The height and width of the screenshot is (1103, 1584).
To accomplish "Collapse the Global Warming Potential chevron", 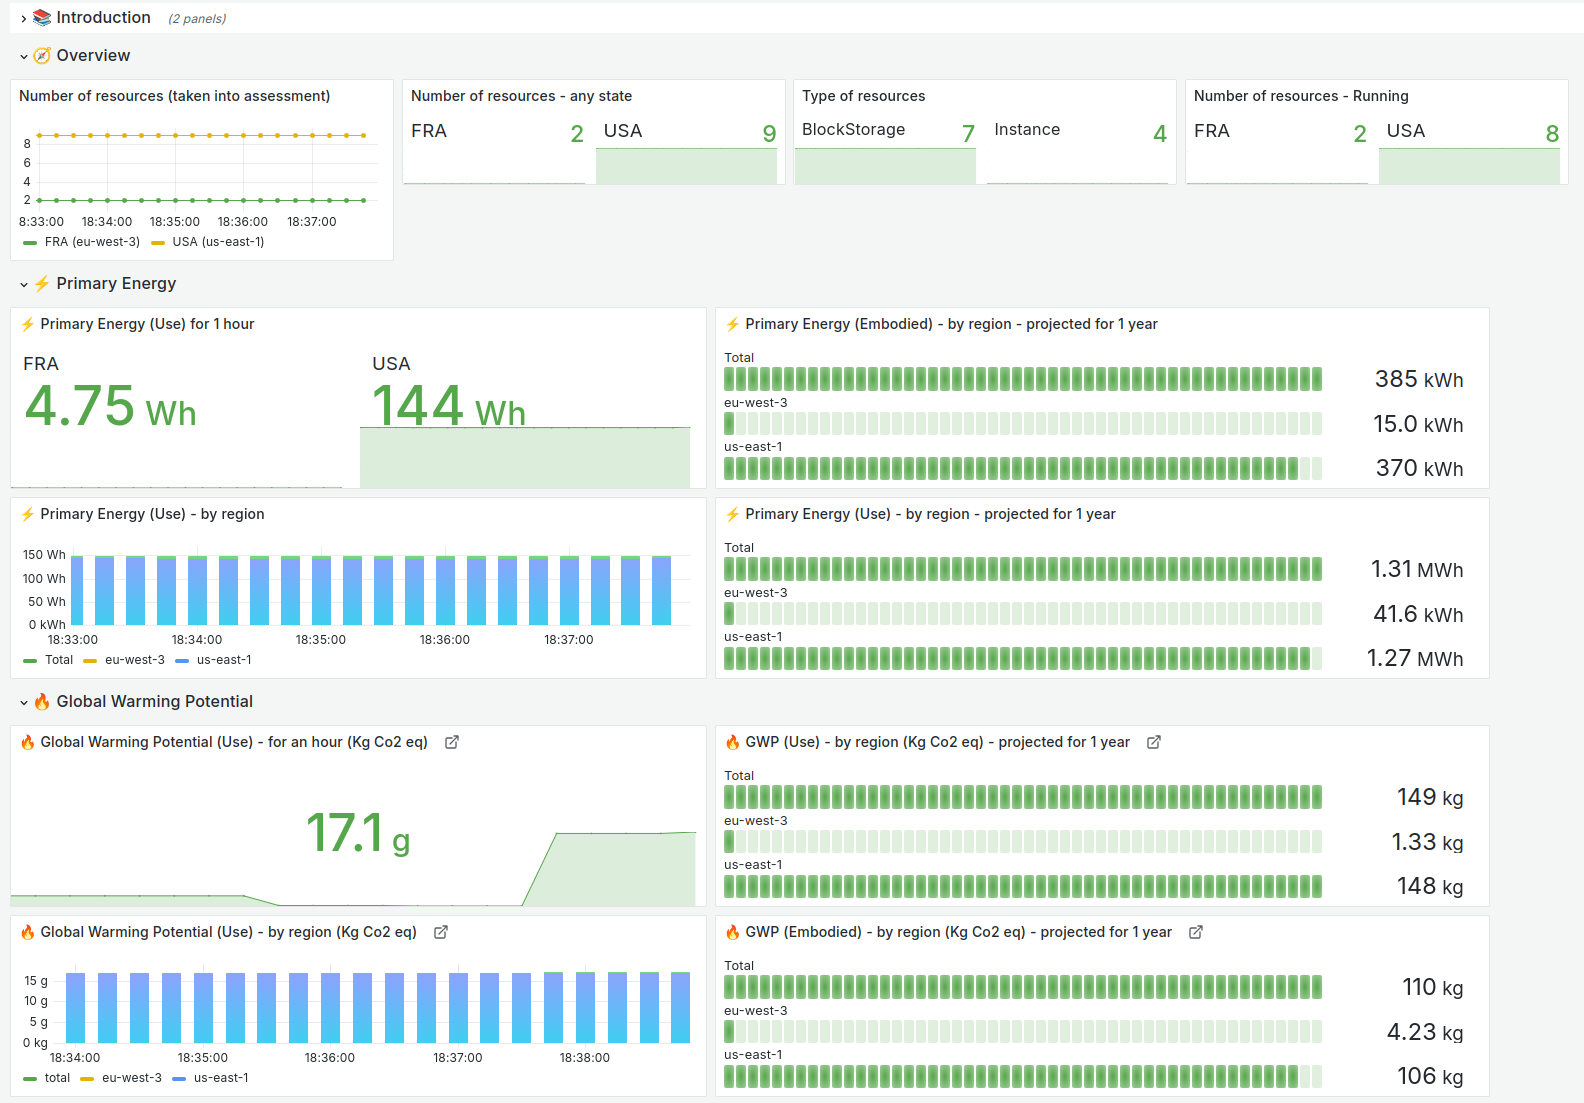I will [24, 703].
